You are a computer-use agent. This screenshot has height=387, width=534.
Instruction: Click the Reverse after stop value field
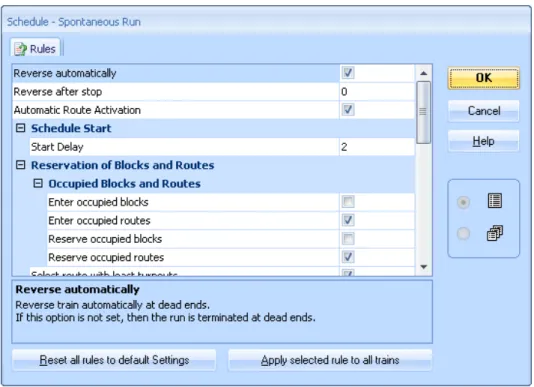point(377,92)
